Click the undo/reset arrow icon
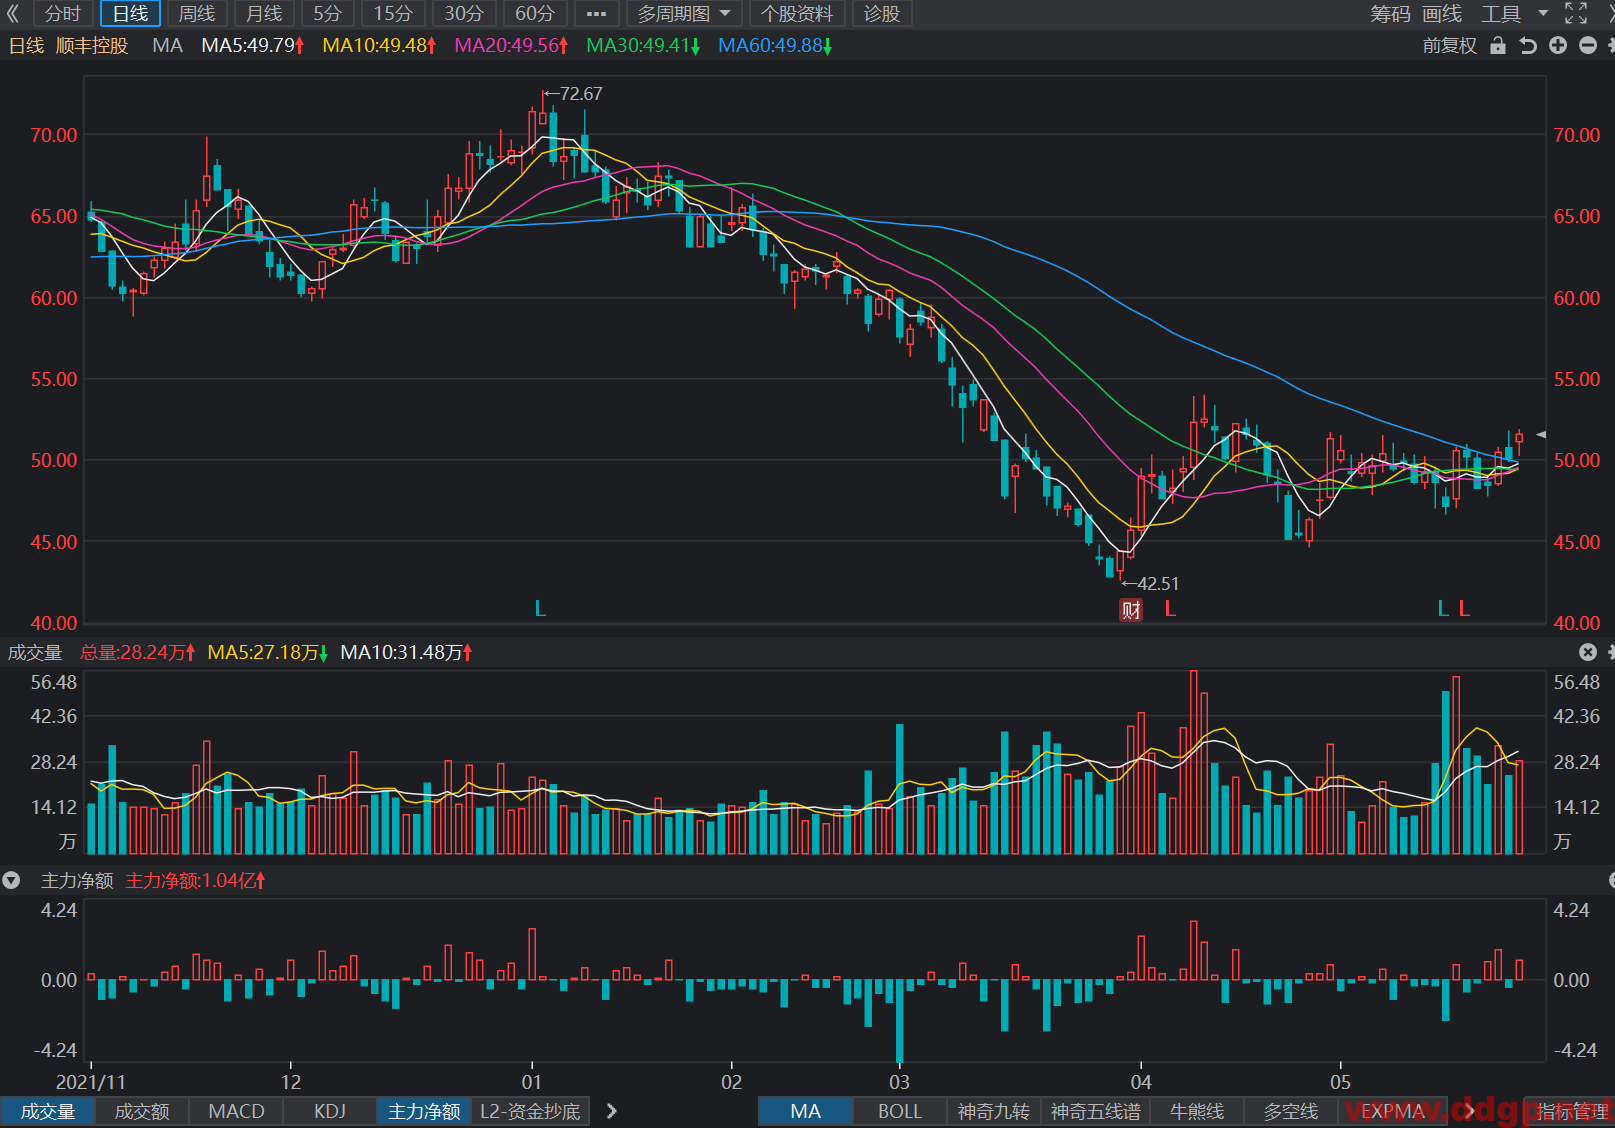The height and width of the screenshot is (1128, 1615). click(1528, 46)
